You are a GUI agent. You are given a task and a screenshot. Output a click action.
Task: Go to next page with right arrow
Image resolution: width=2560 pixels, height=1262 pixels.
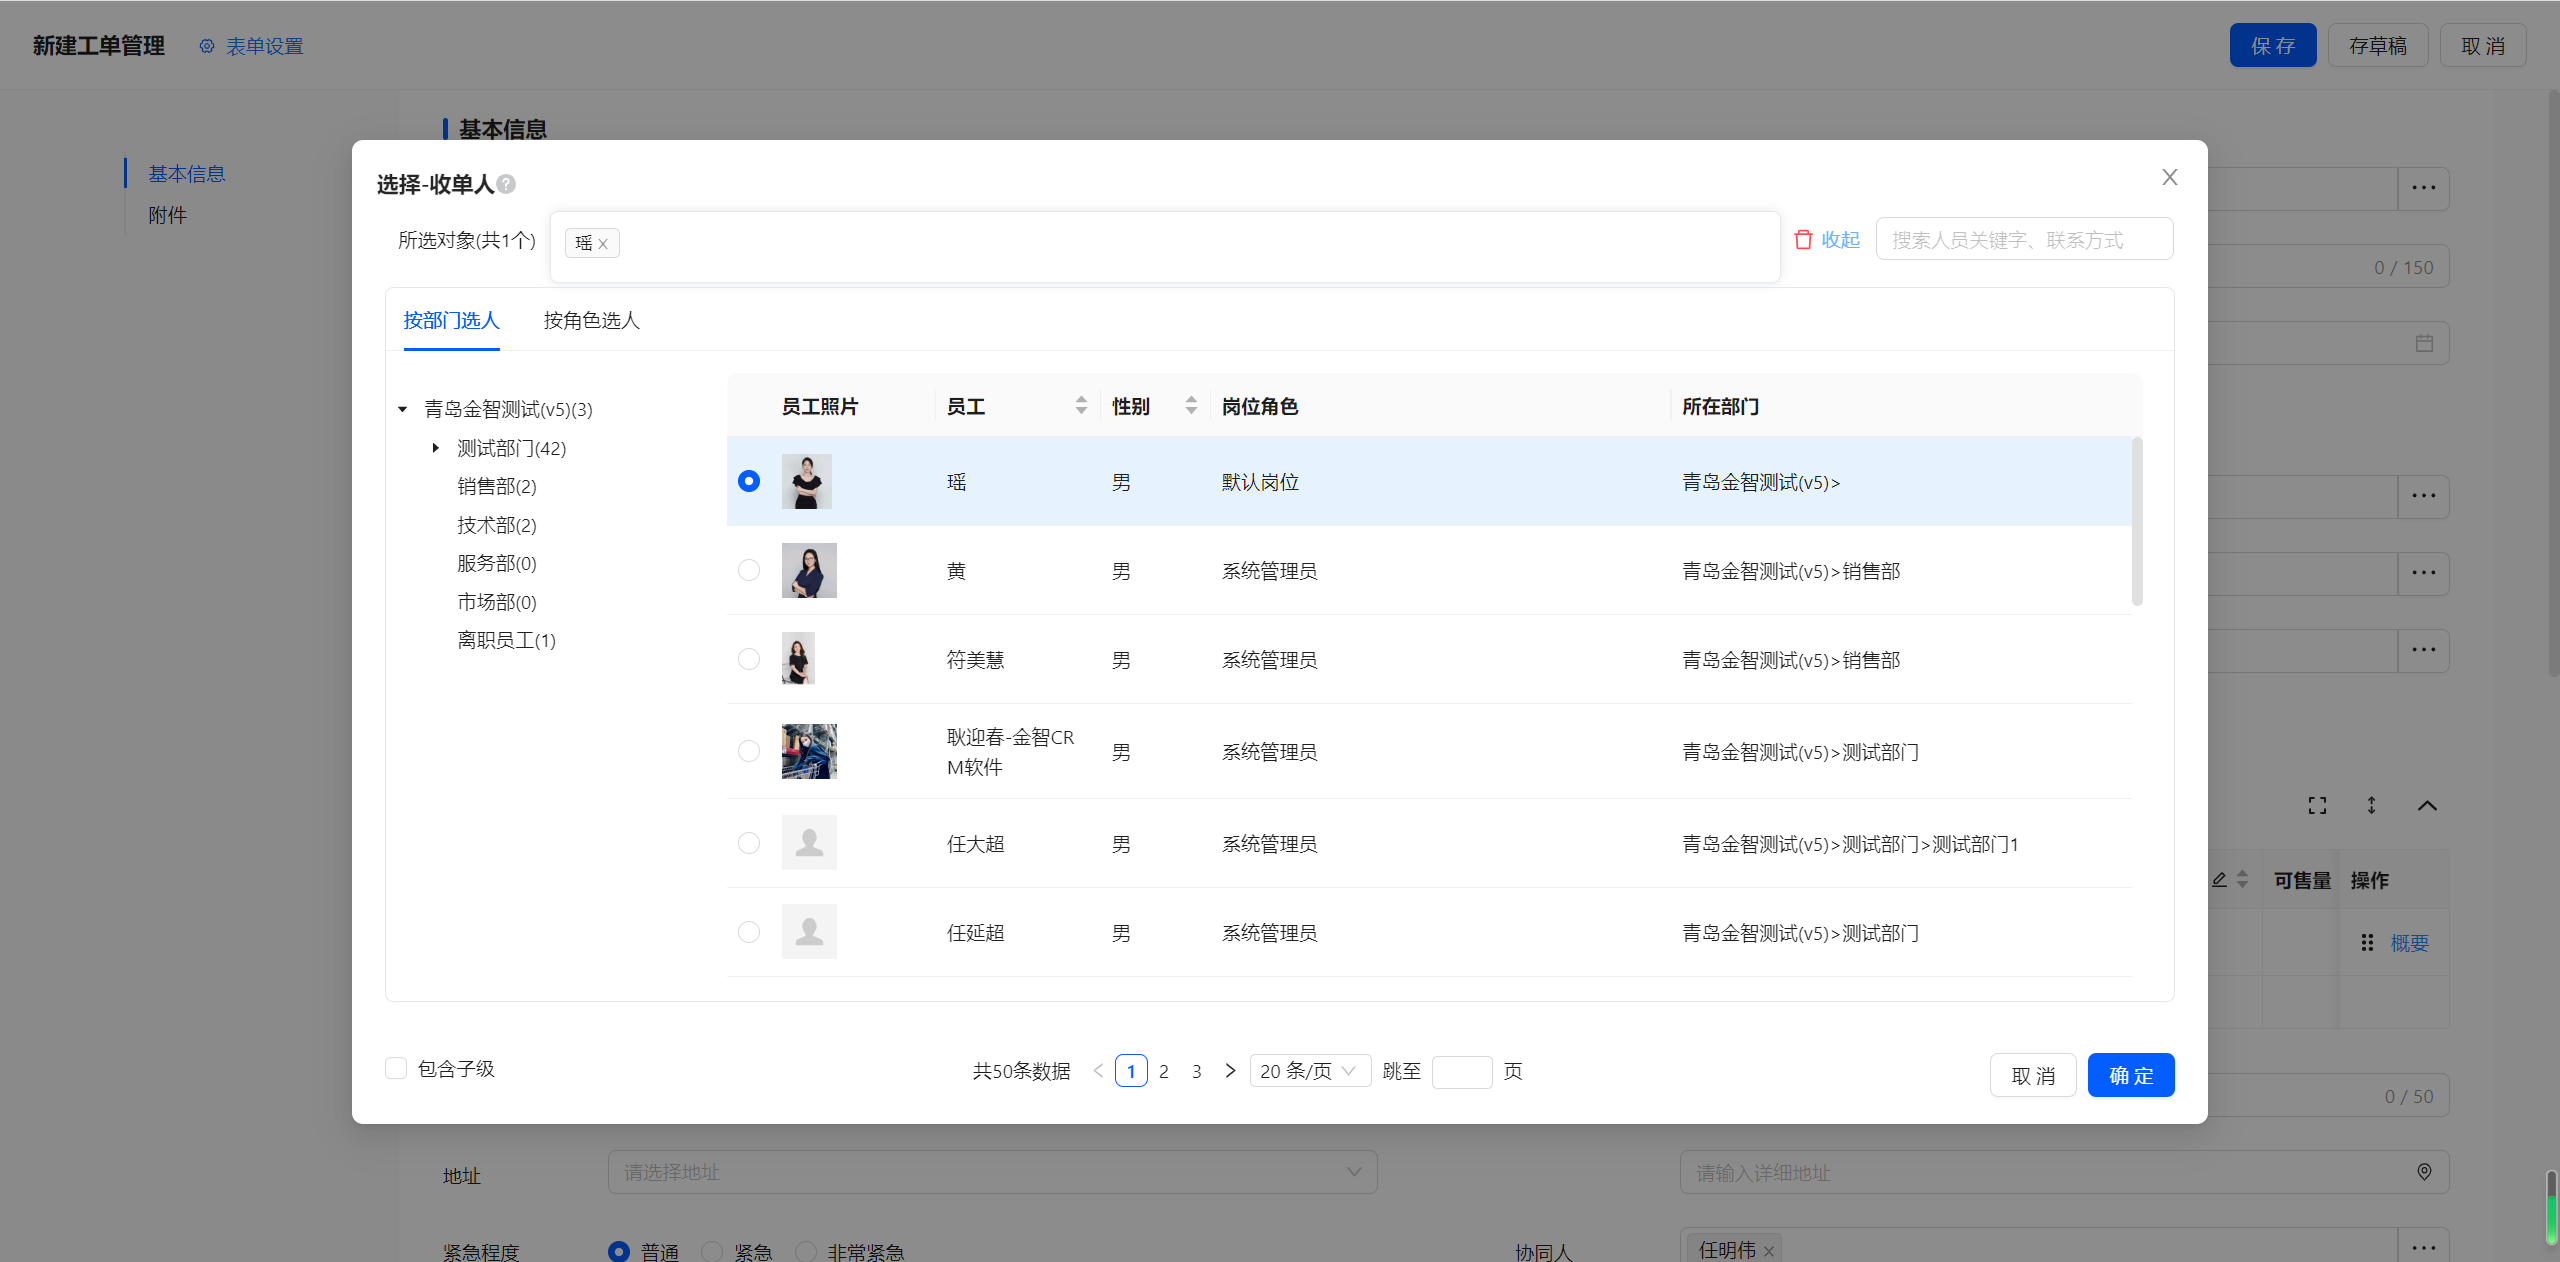tap(1230, 1071)
